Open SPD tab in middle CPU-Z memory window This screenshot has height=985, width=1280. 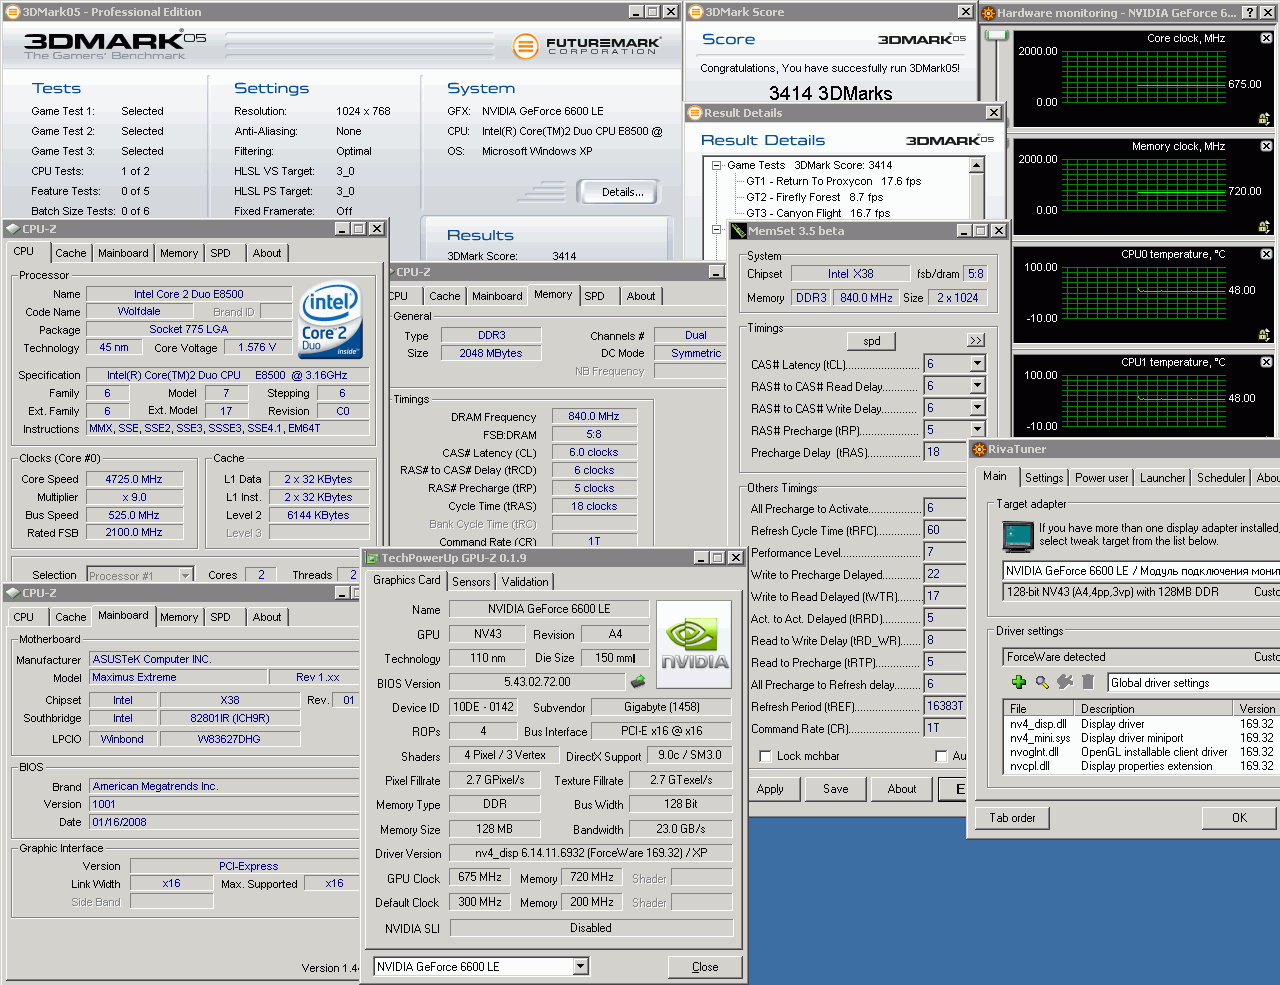[595, 297]
